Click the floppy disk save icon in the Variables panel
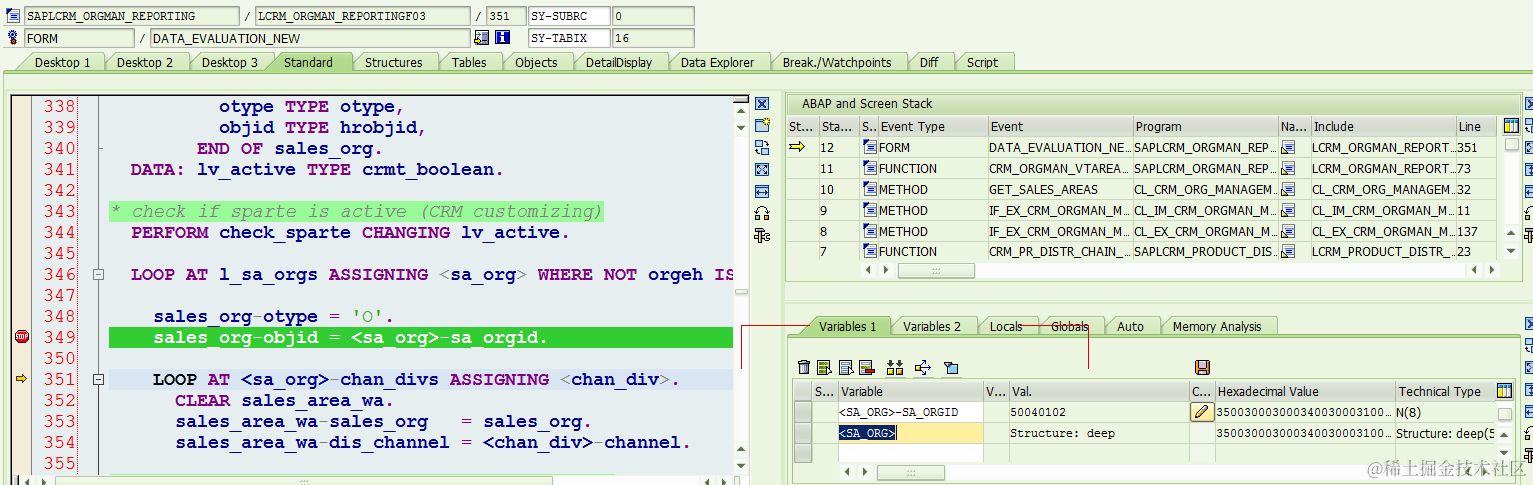This screenshot has height=485, width=1533. tap(1203, 368)
